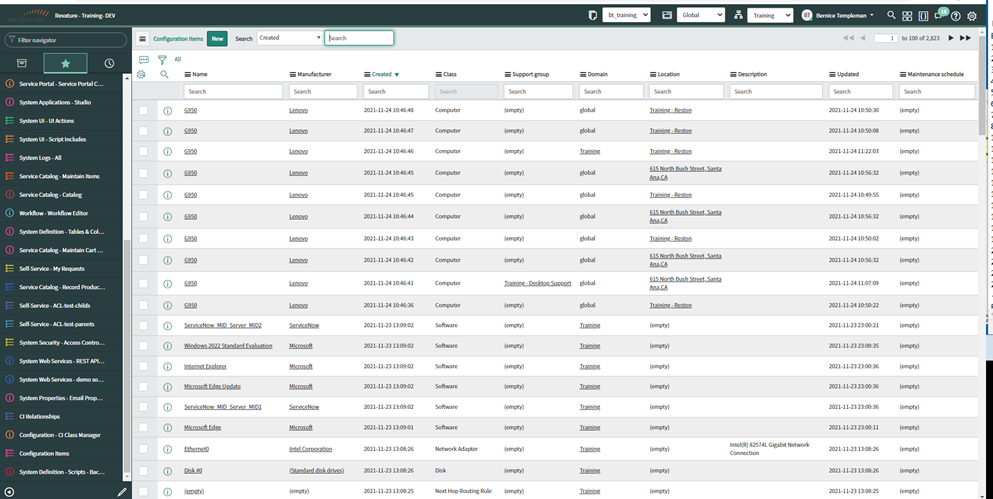Open the Windows 2022 Standard Evaluation record
The image size is (993, 499).
coord(228,346)
